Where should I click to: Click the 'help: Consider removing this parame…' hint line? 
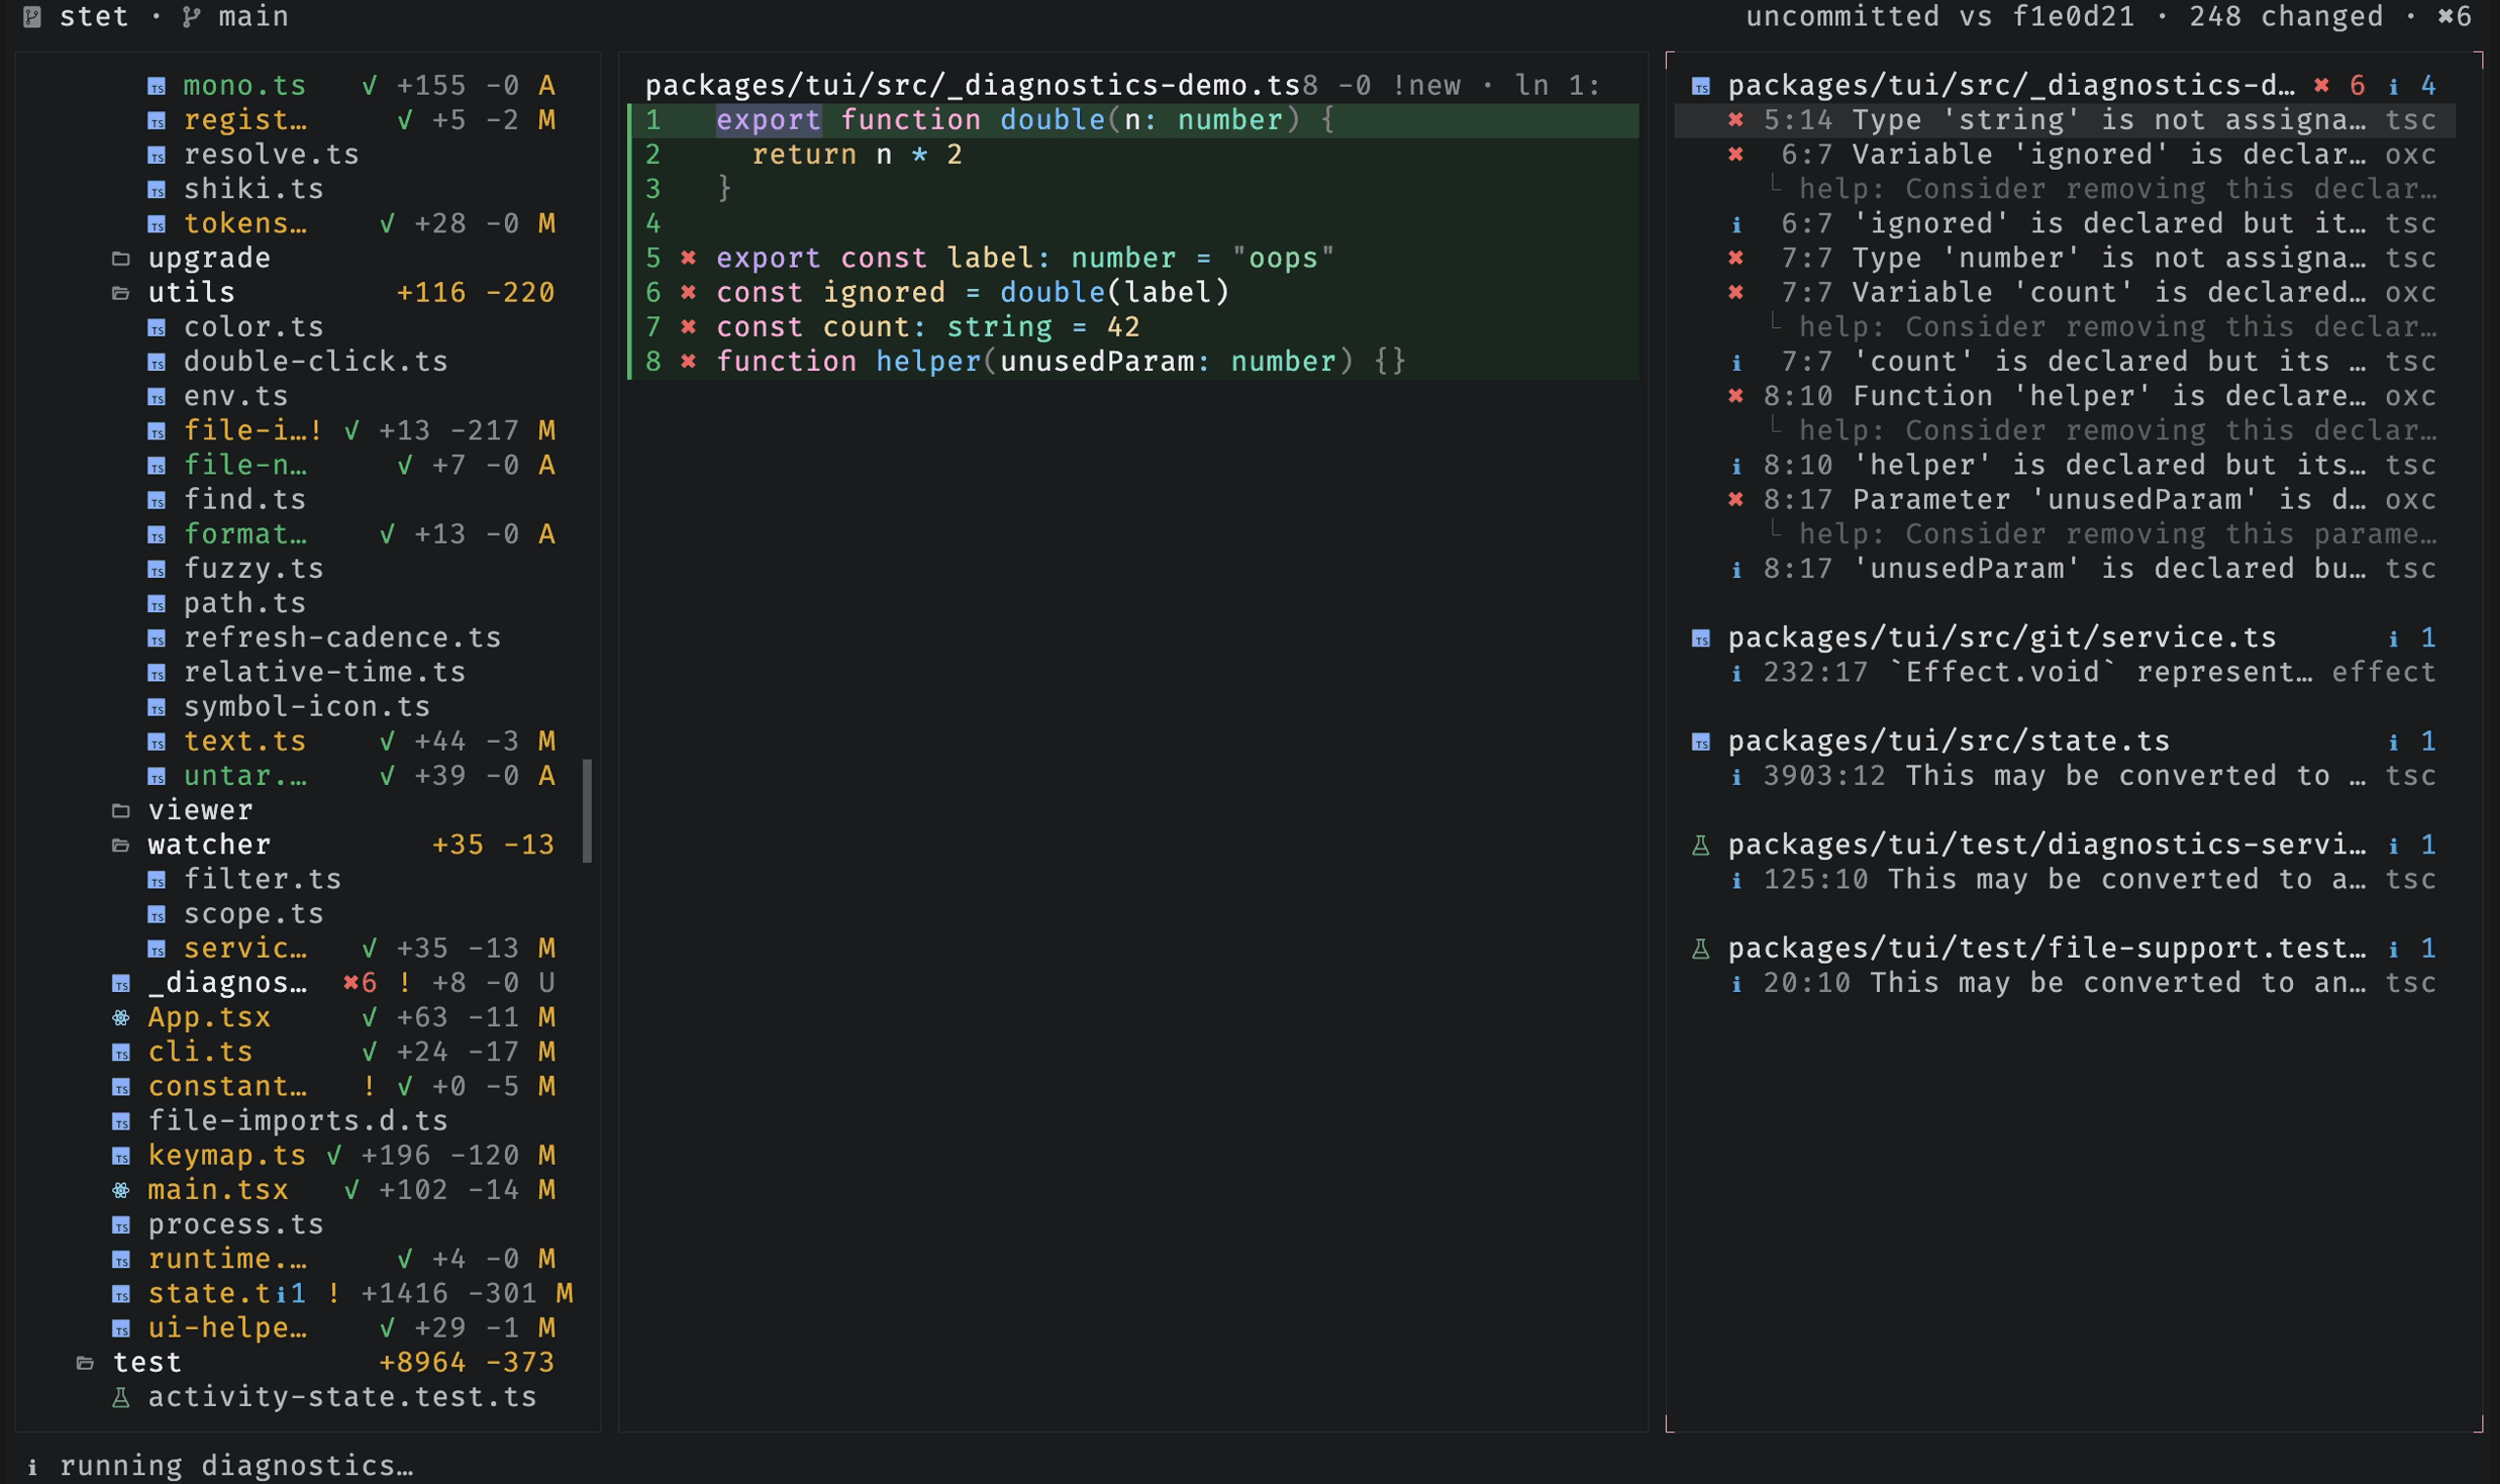pos(2118,535)
